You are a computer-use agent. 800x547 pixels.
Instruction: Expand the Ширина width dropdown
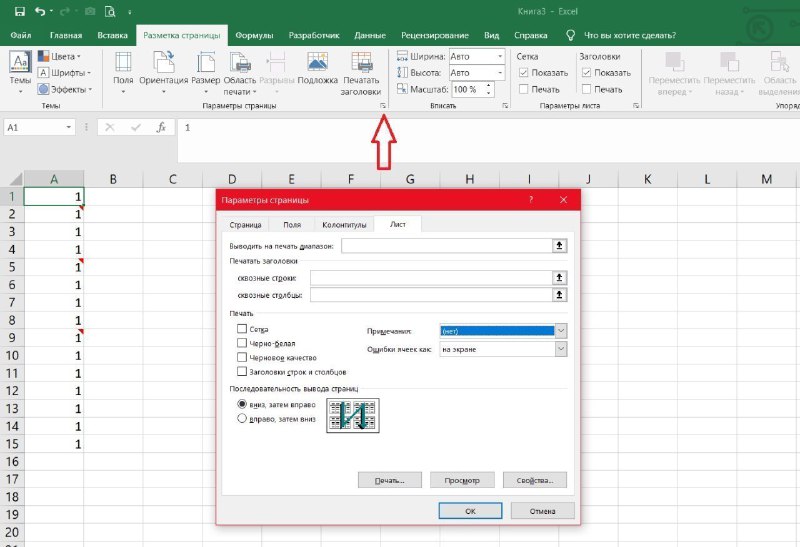click(x=500, y=56)
